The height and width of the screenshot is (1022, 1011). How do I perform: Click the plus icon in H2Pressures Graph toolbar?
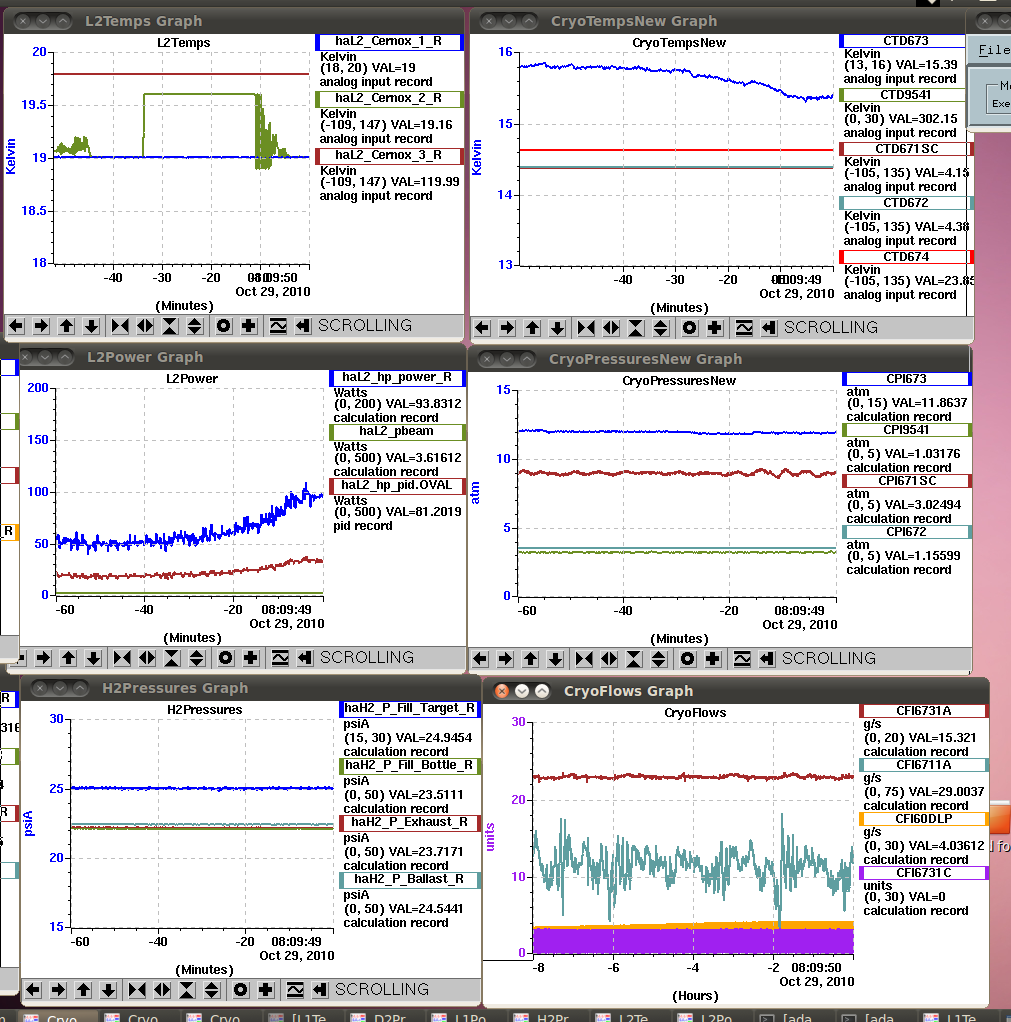(x=266, y=990)
